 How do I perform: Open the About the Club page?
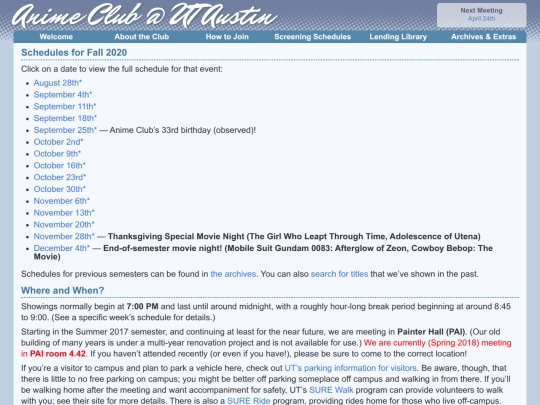142,37
